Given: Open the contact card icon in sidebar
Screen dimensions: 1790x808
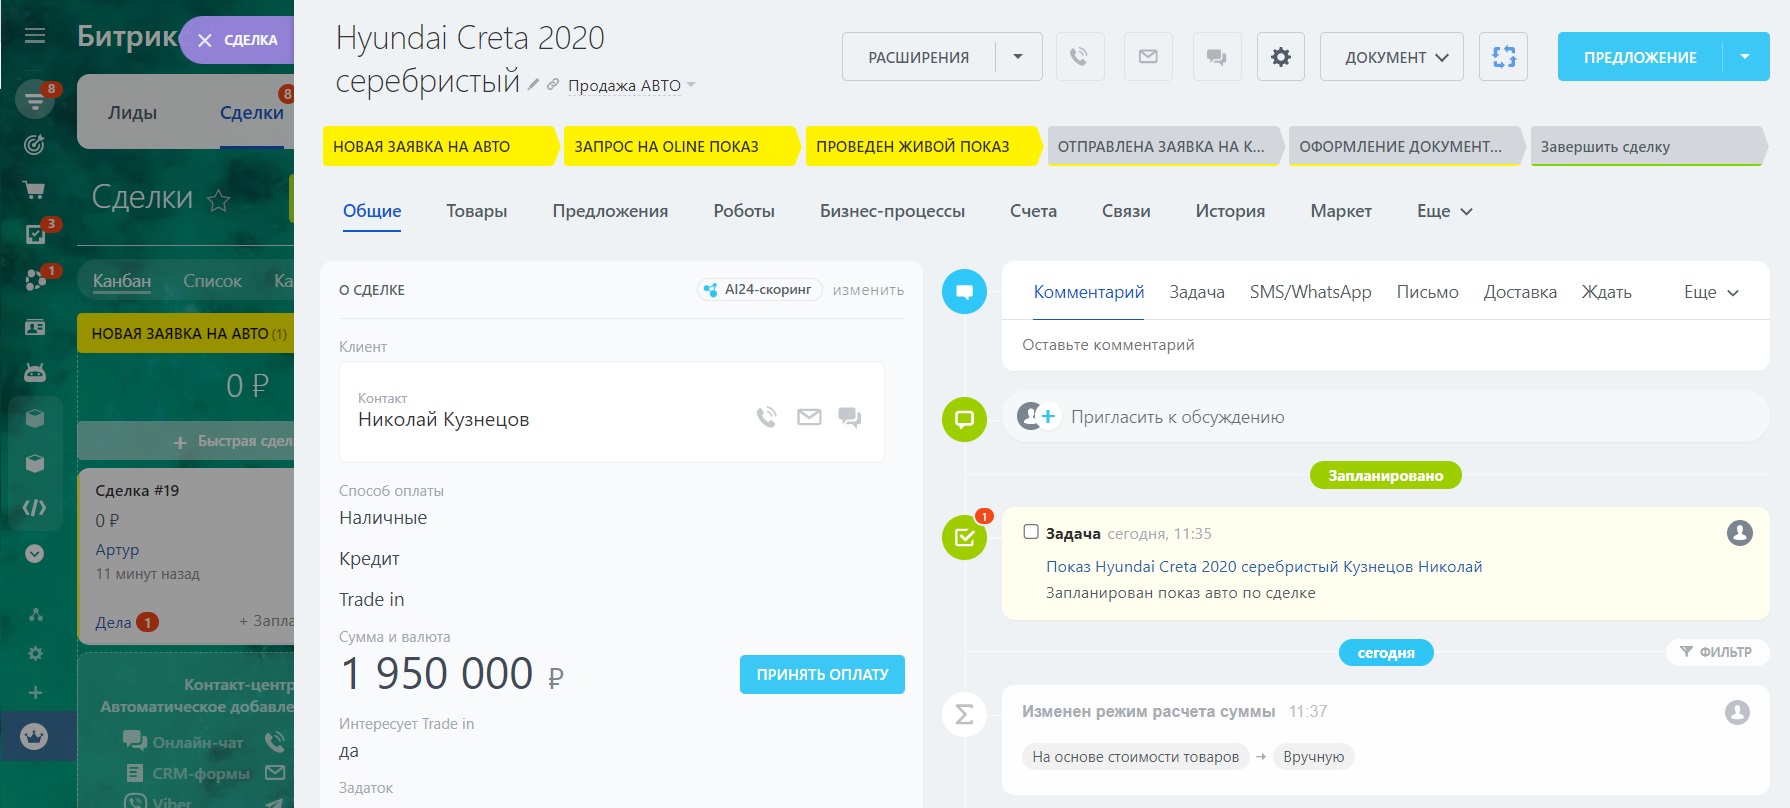Looking at the screenshot, I should tap(35, 327).
